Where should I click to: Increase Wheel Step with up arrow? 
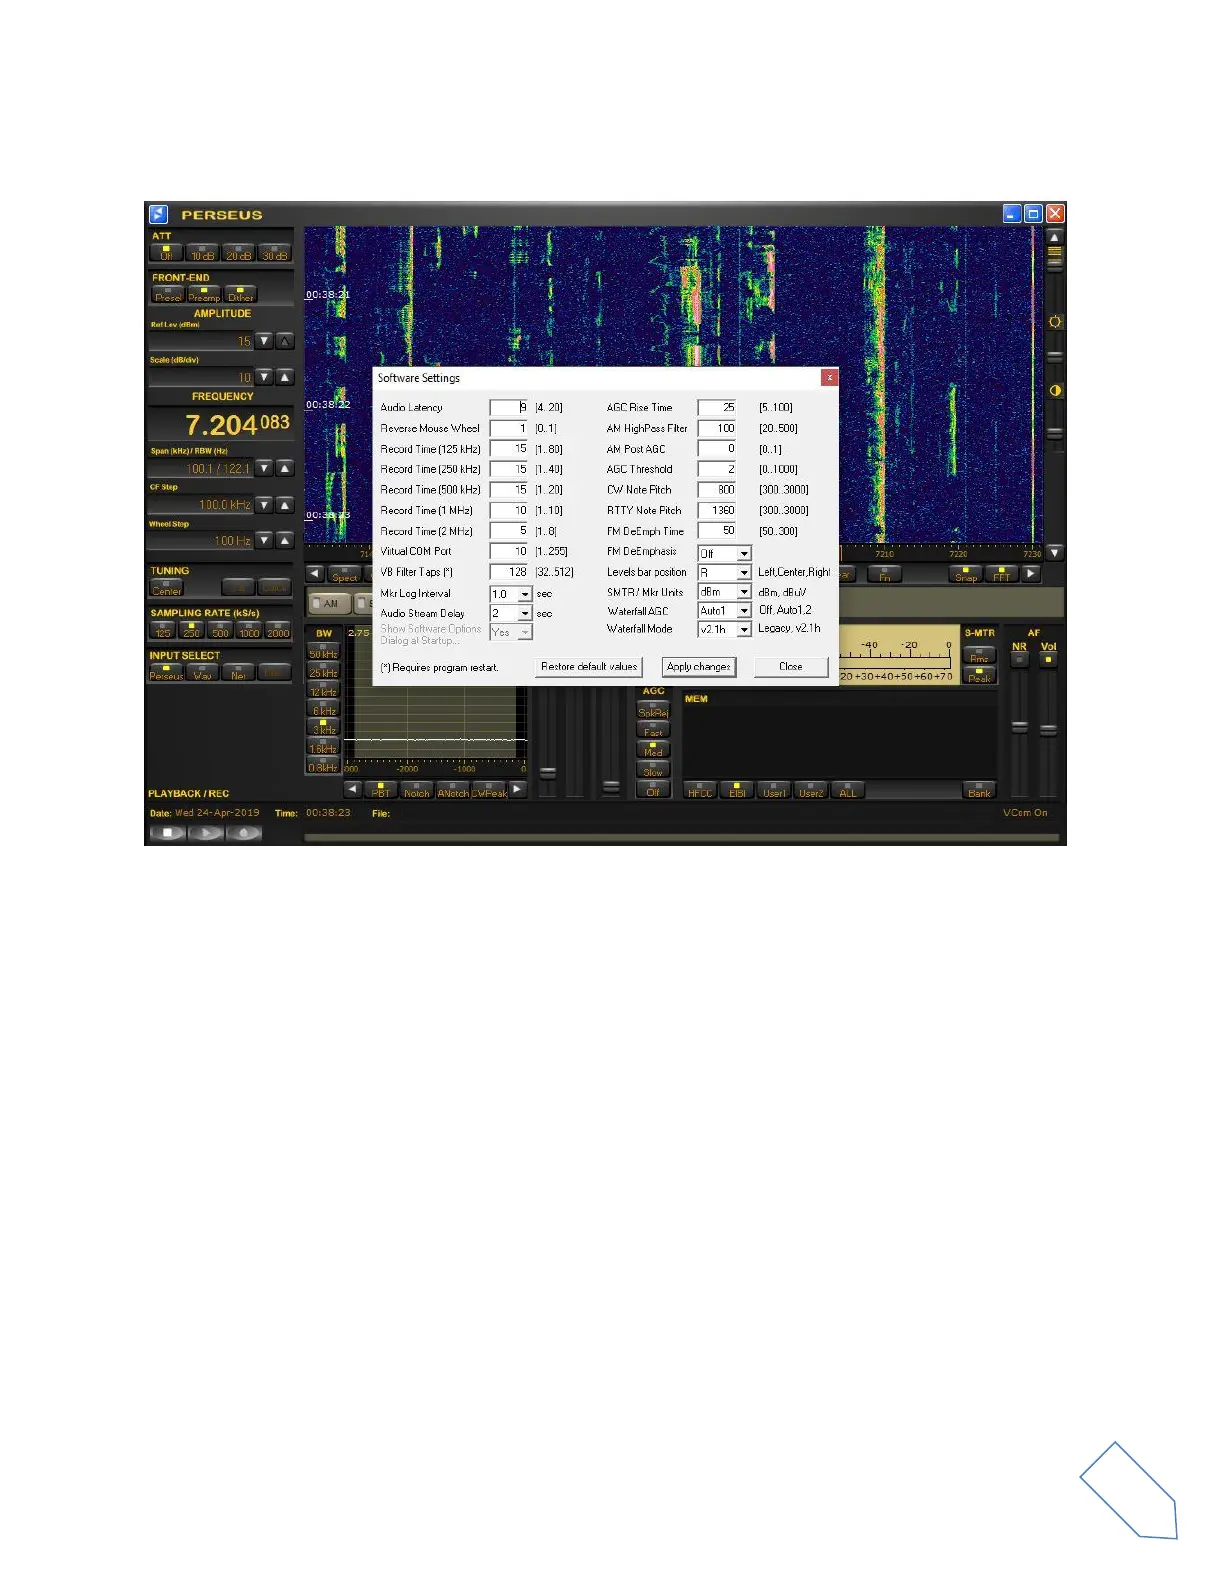[285, 540]
